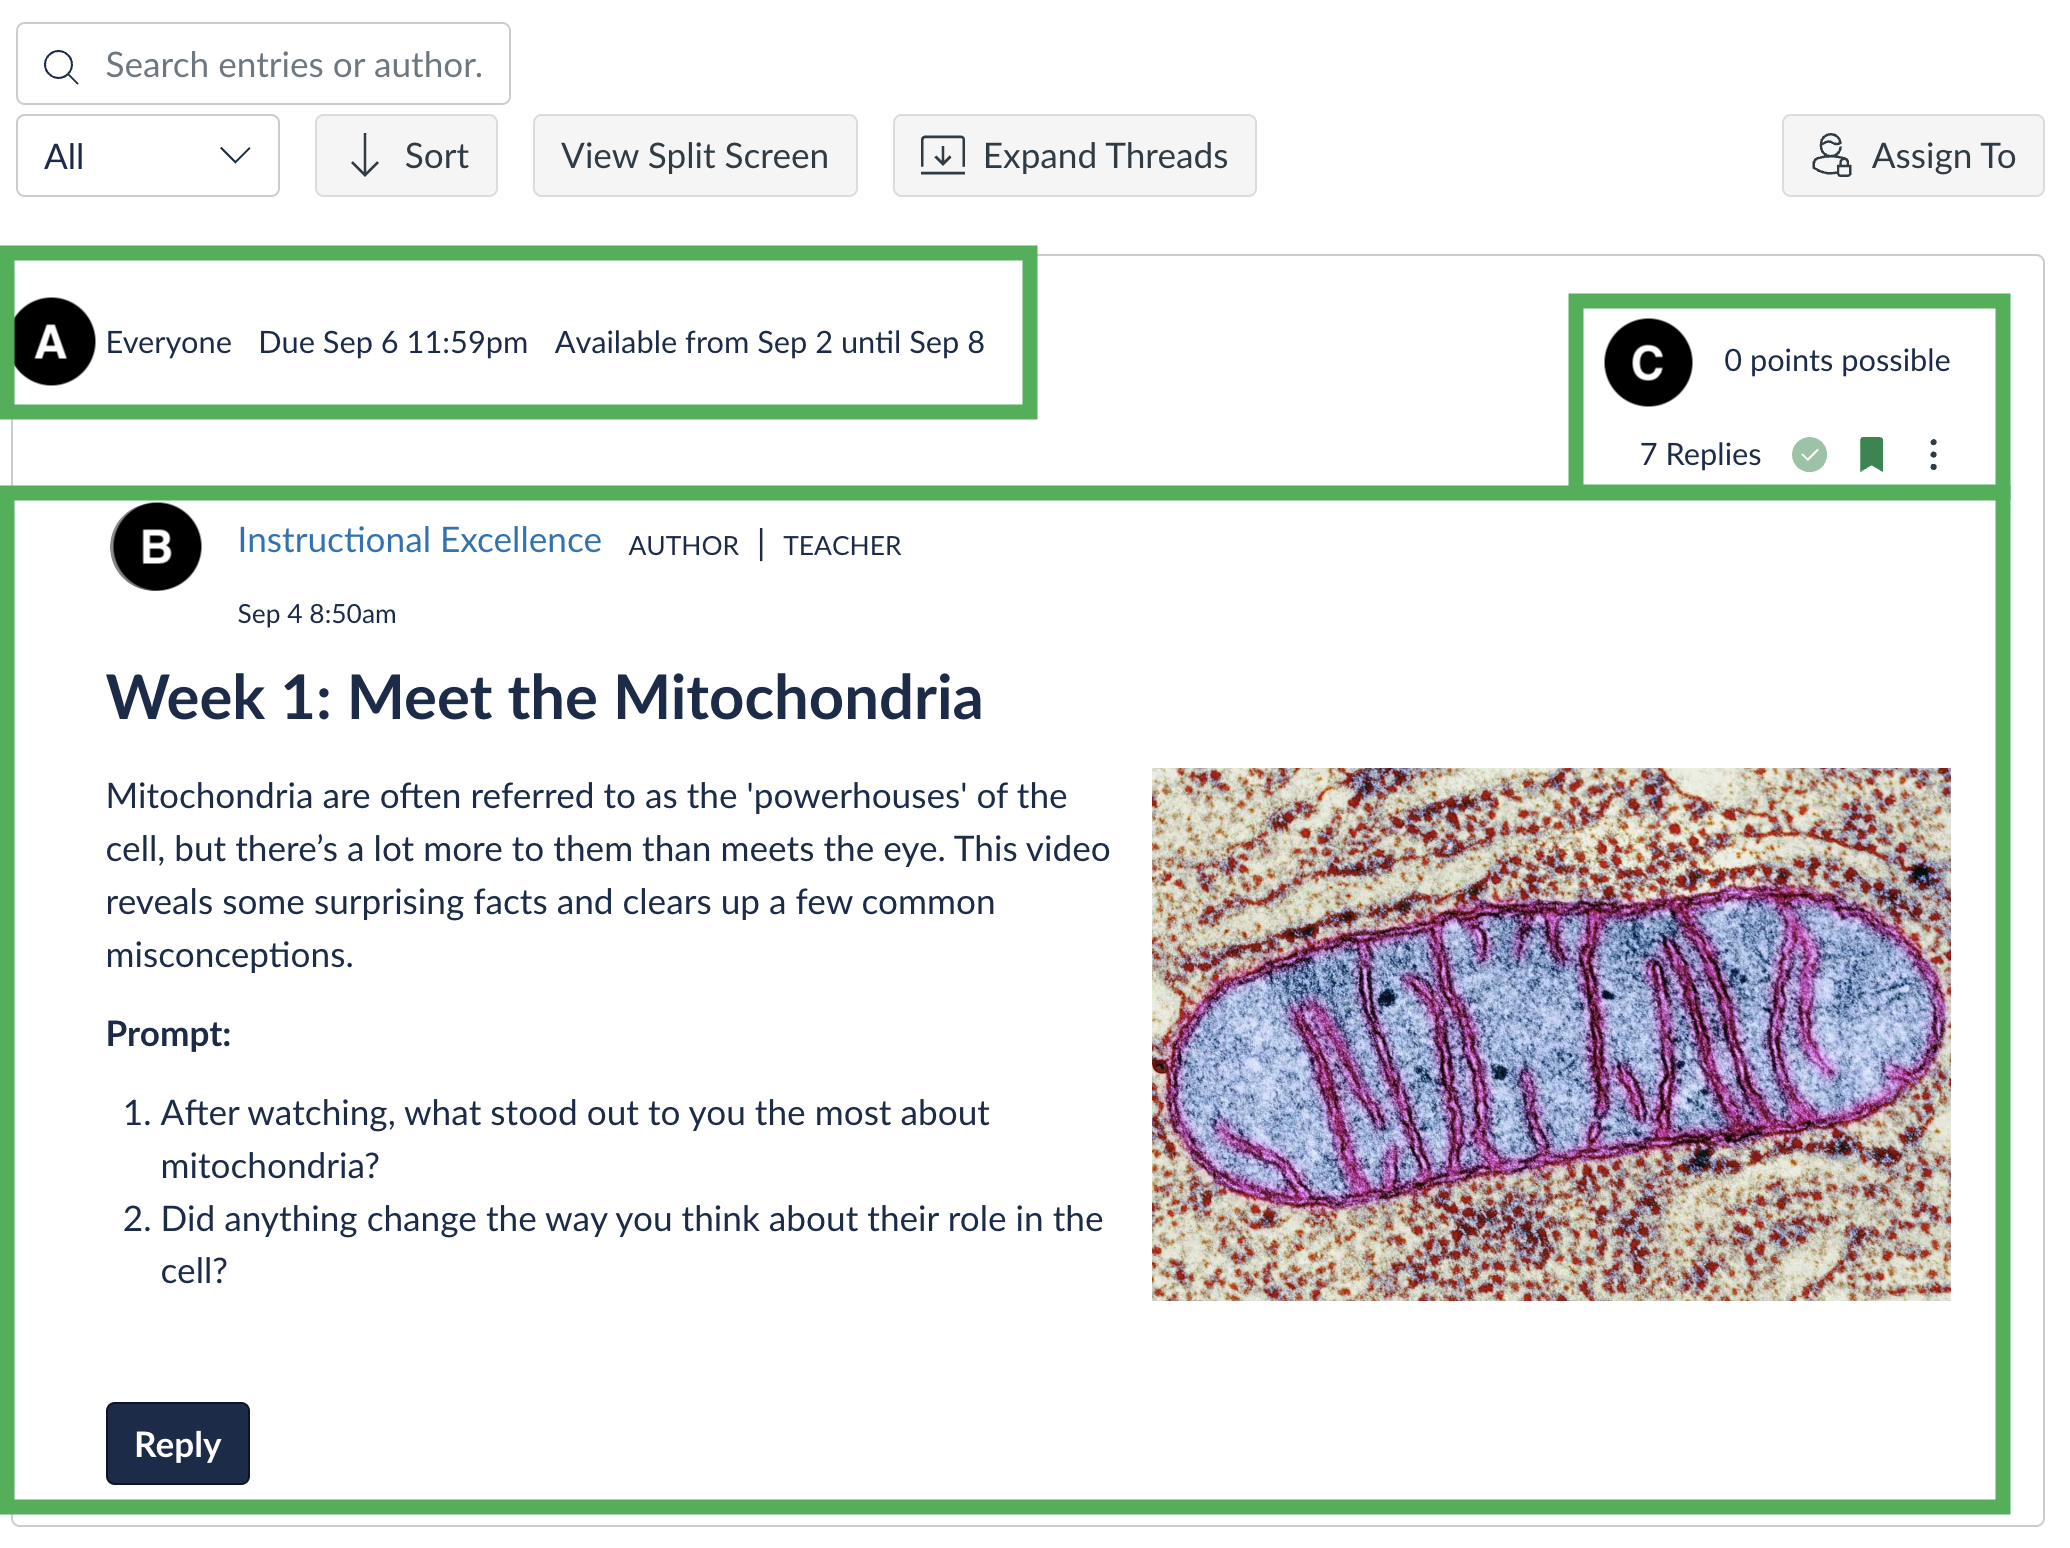Open Instructional Excellence author link
Image resolution: width=2070 pixels, height=1548 pixels.
(419, 540)
